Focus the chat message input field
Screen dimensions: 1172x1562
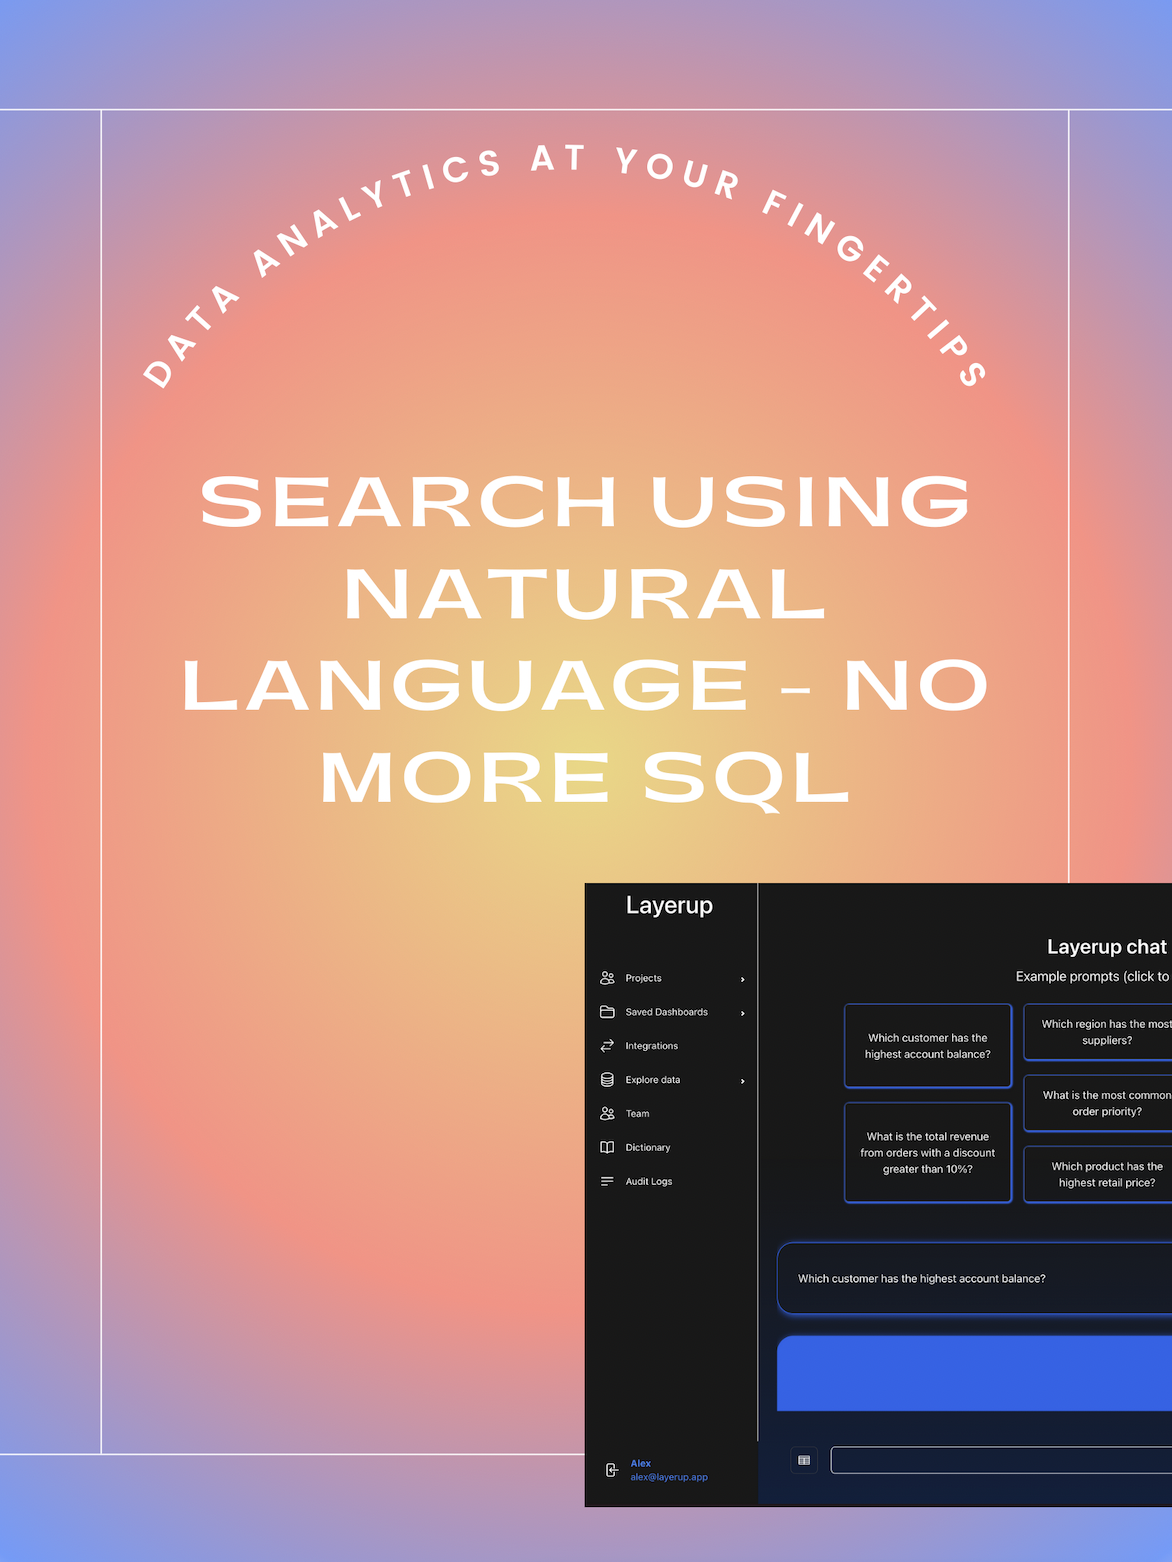pyautogui.click(x=1000, y=1460)
